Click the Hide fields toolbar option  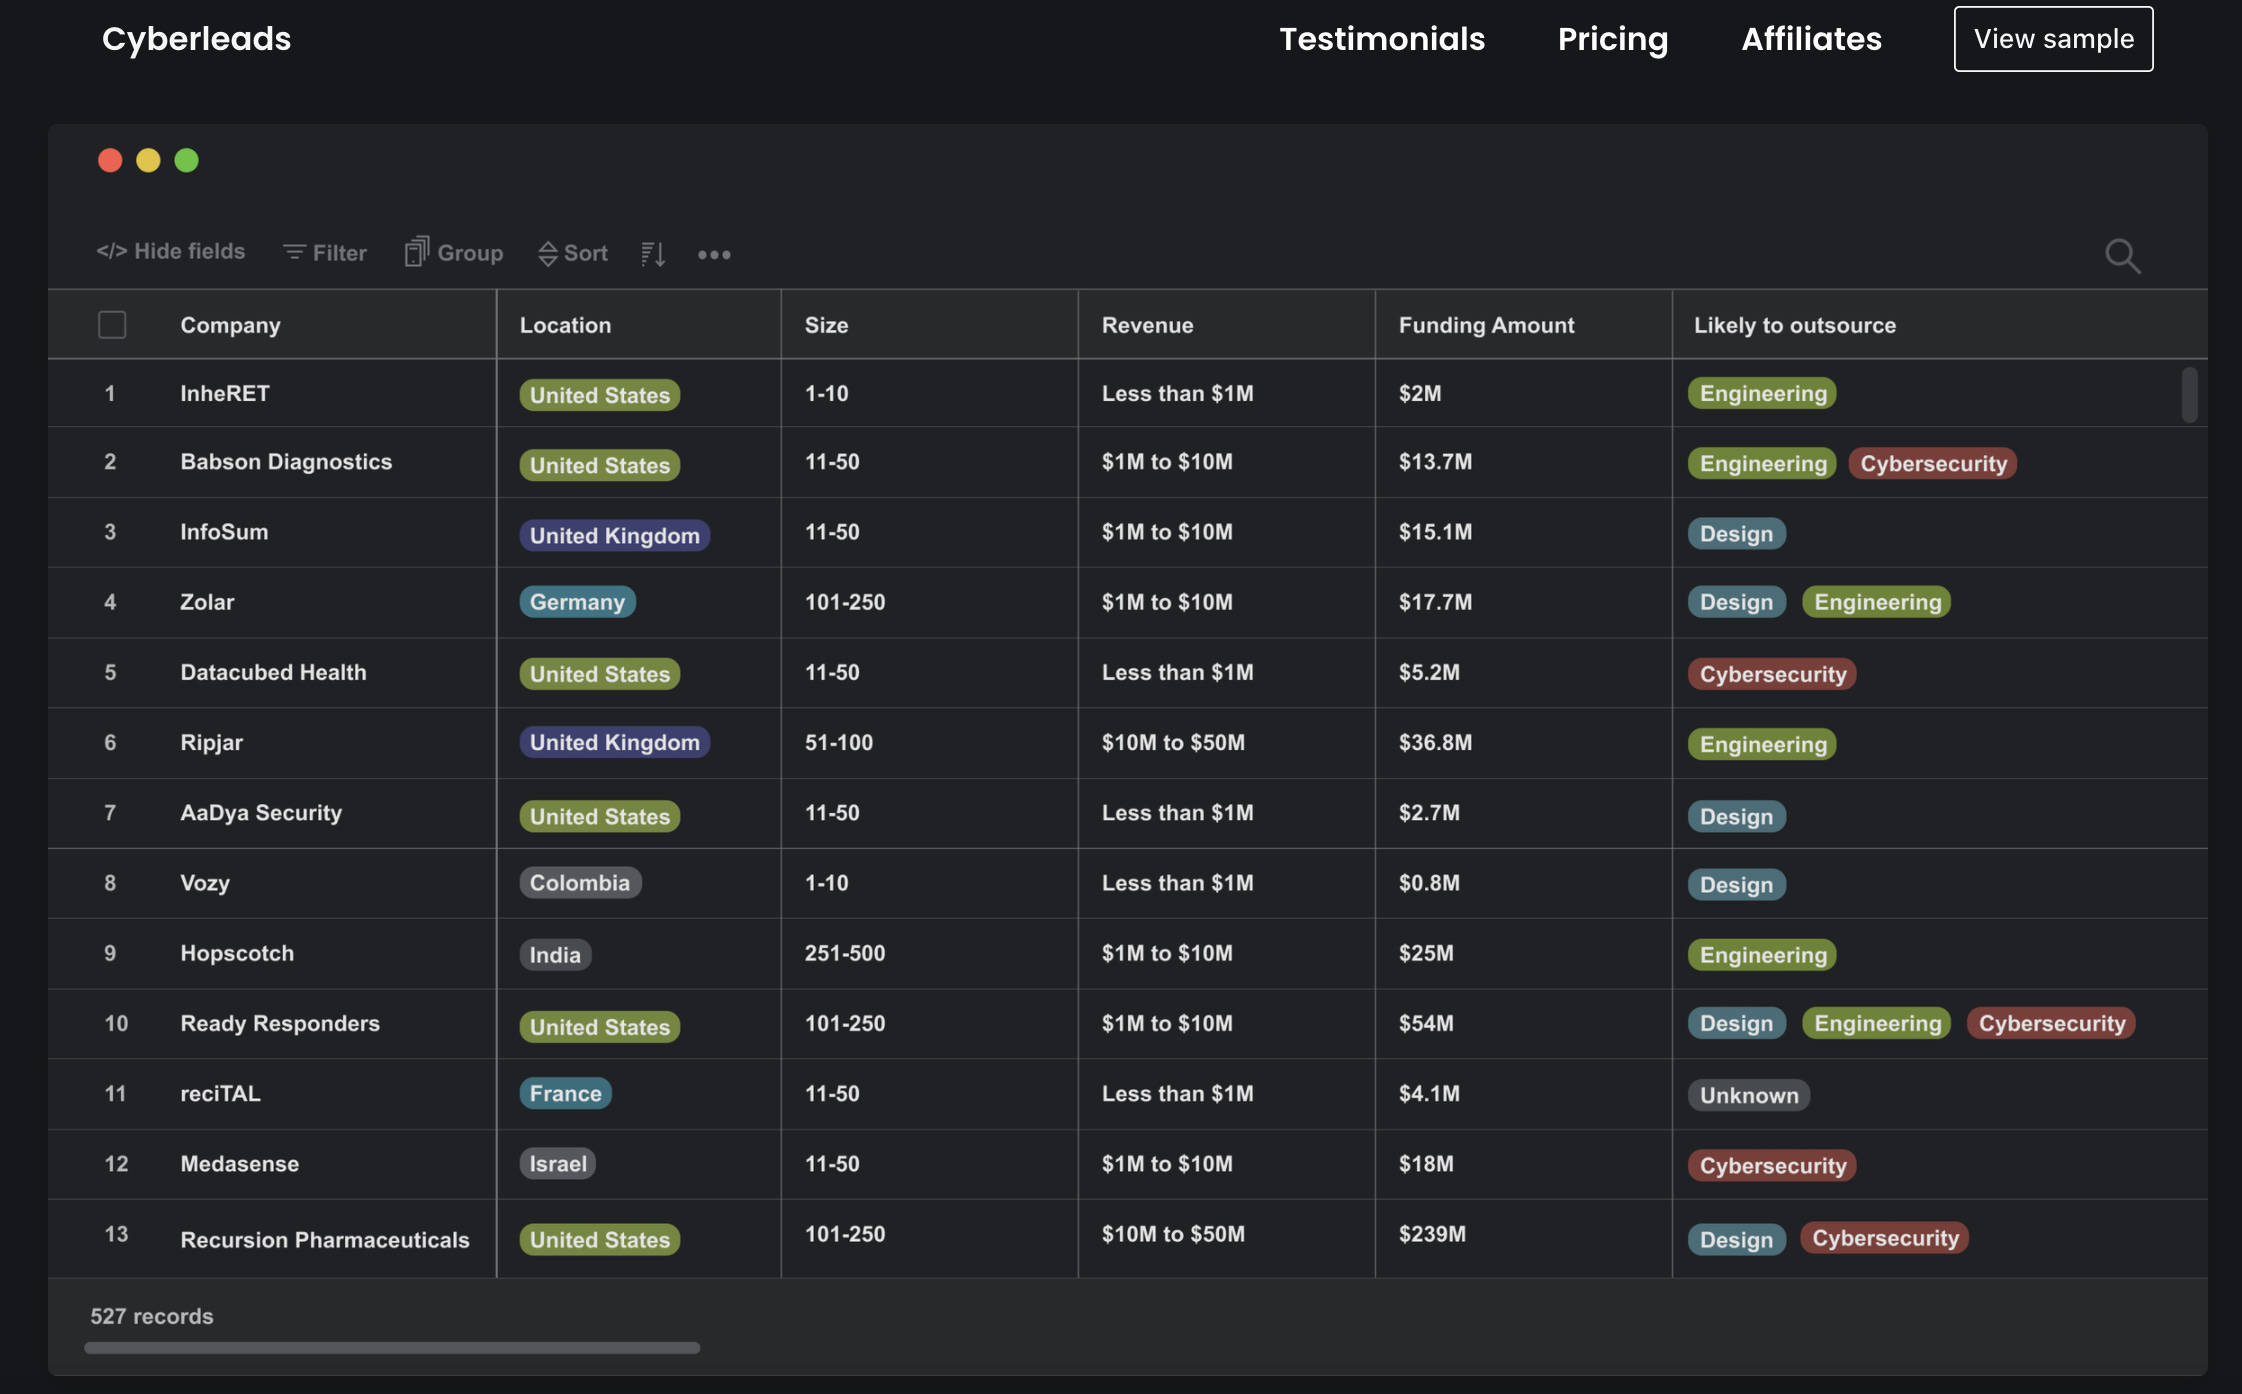(x=171, y=252)
